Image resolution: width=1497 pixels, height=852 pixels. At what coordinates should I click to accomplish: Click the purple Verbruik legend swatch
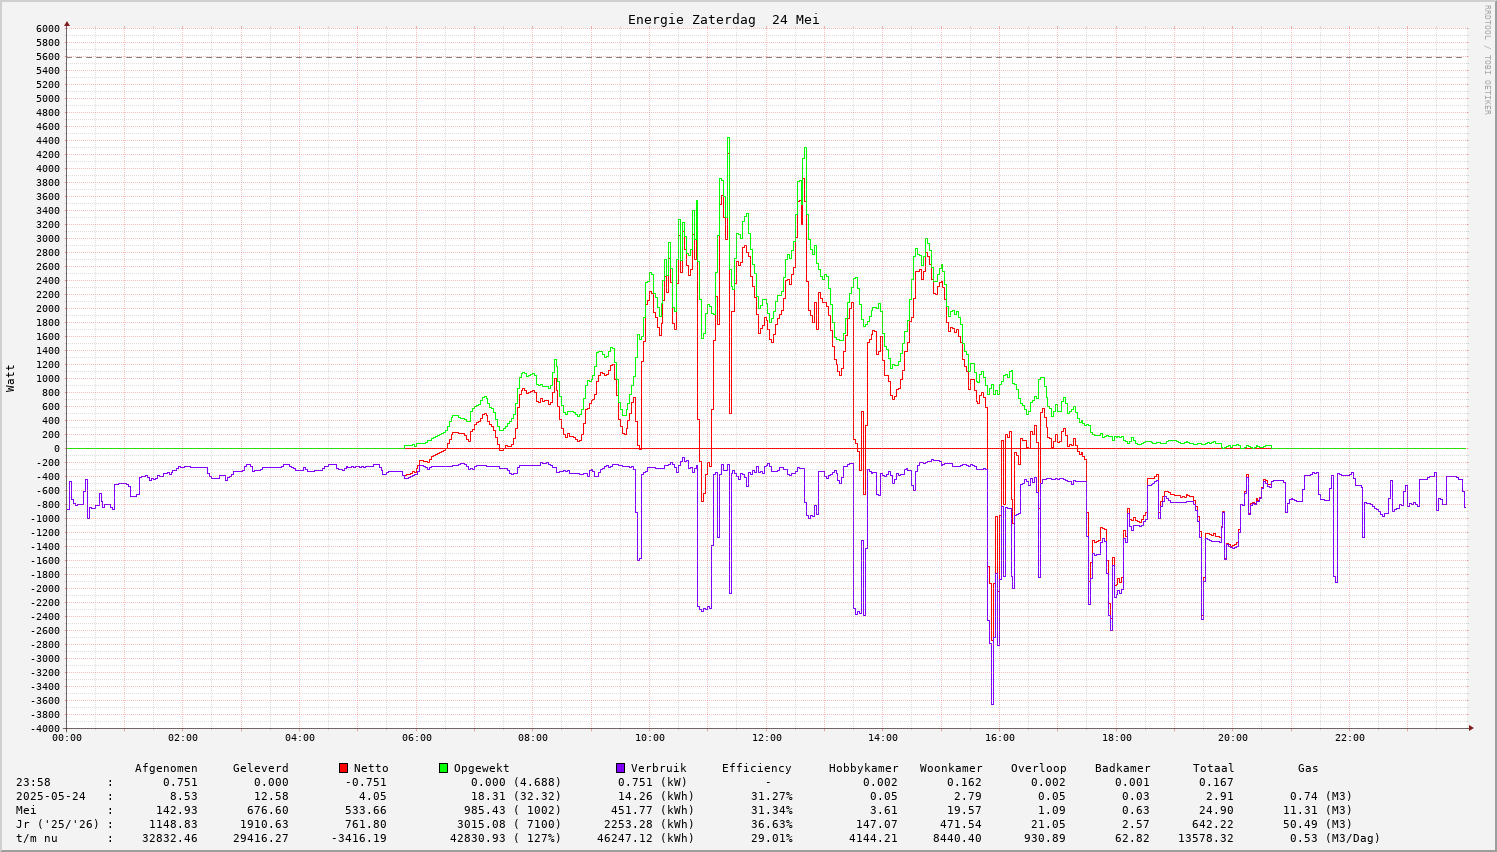pos(621,768)
